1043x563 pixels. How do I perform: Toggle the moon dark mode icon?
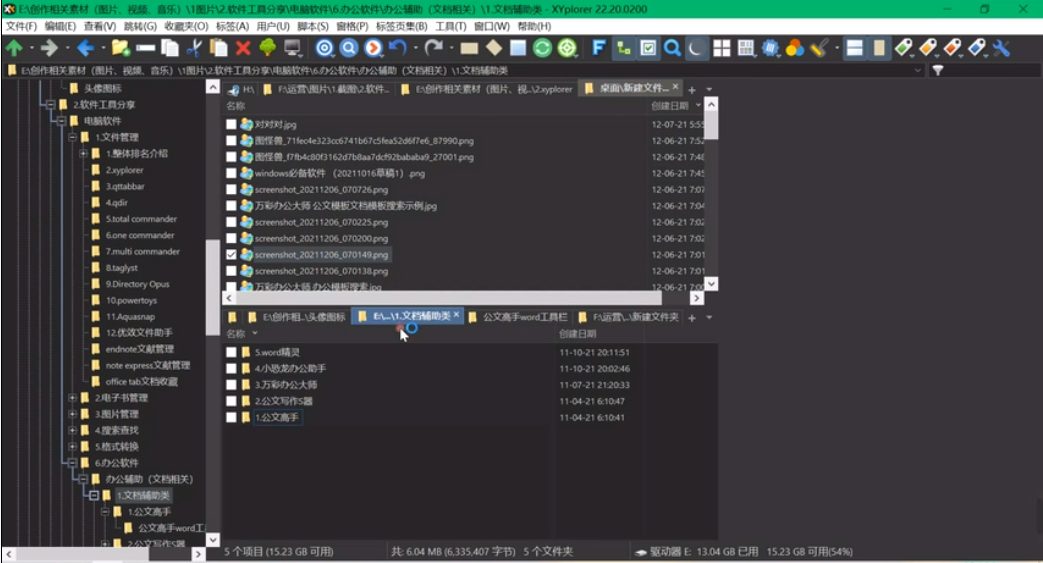point(696,48)
